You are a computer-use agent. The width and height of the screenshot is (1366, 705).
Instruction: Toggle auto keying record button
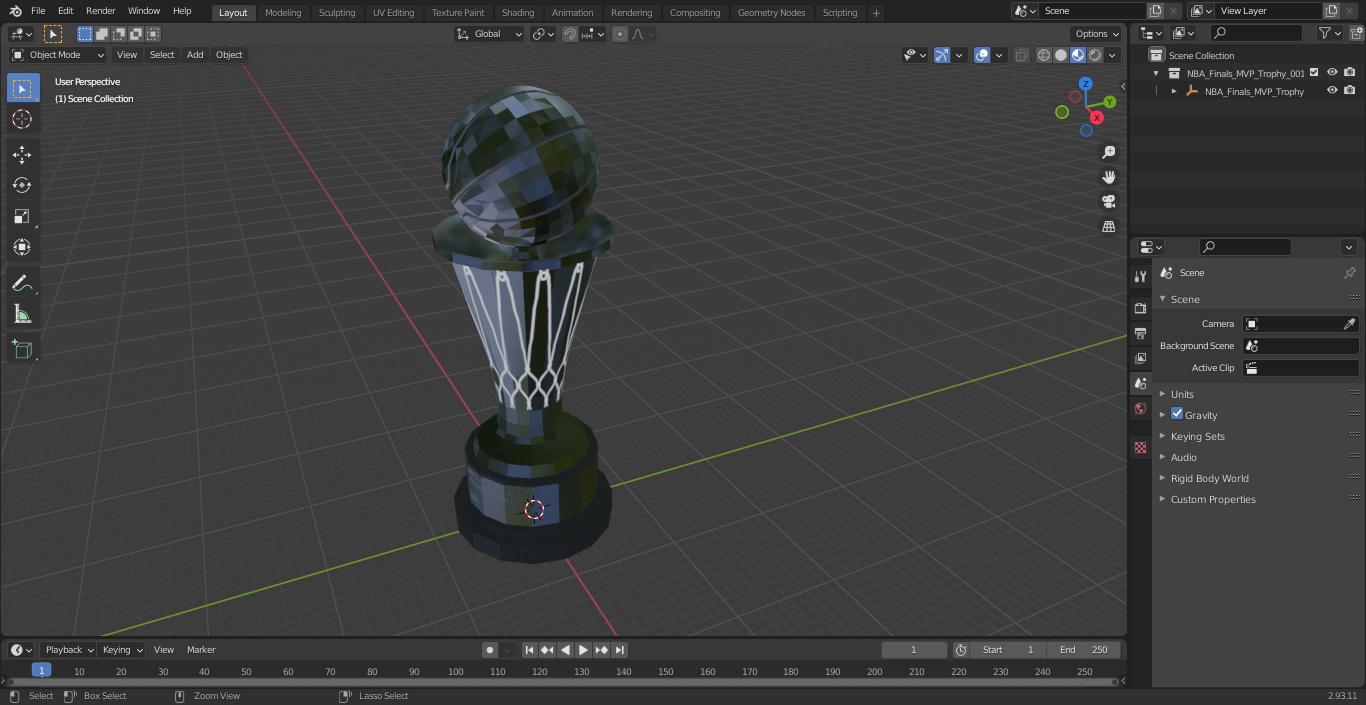489,650
